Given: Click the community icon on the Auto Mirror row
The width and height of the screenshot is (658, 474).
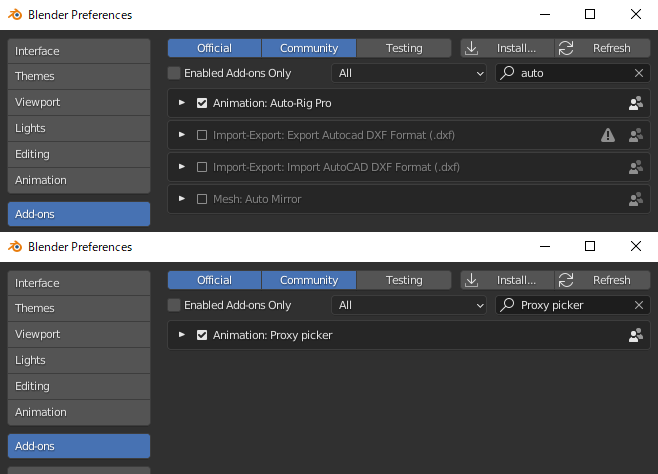Looking at the screenshot, I should pyautogui.click(x=635, y=199).
